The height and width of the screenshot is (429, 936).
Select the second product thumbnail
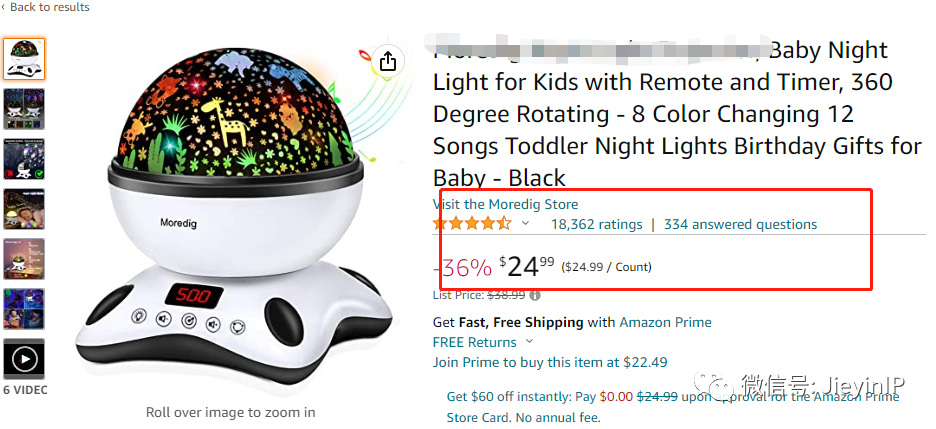(x=24, y=109)
